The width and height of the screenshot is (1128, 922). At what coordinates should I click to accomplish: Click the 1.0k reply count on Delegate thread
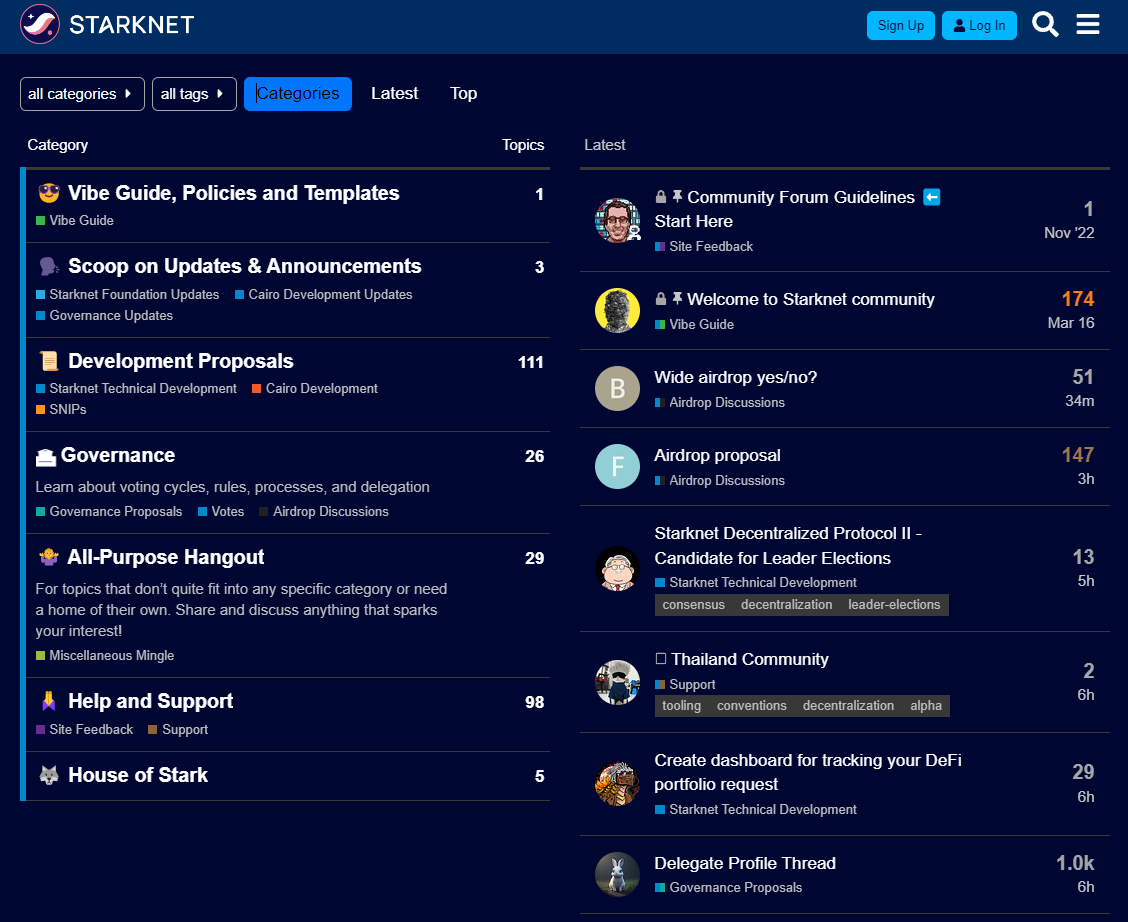pos(1075,863)
